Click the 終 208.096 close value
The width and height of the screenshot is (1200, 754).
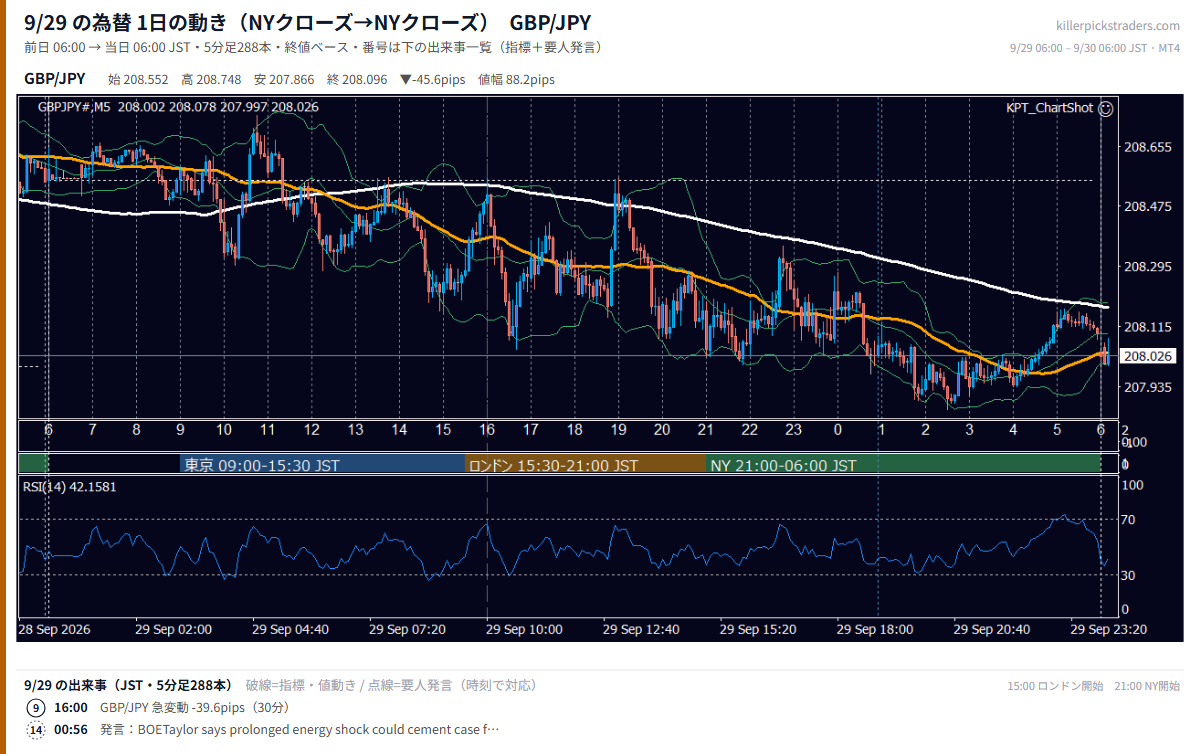(x=357, y=79)
